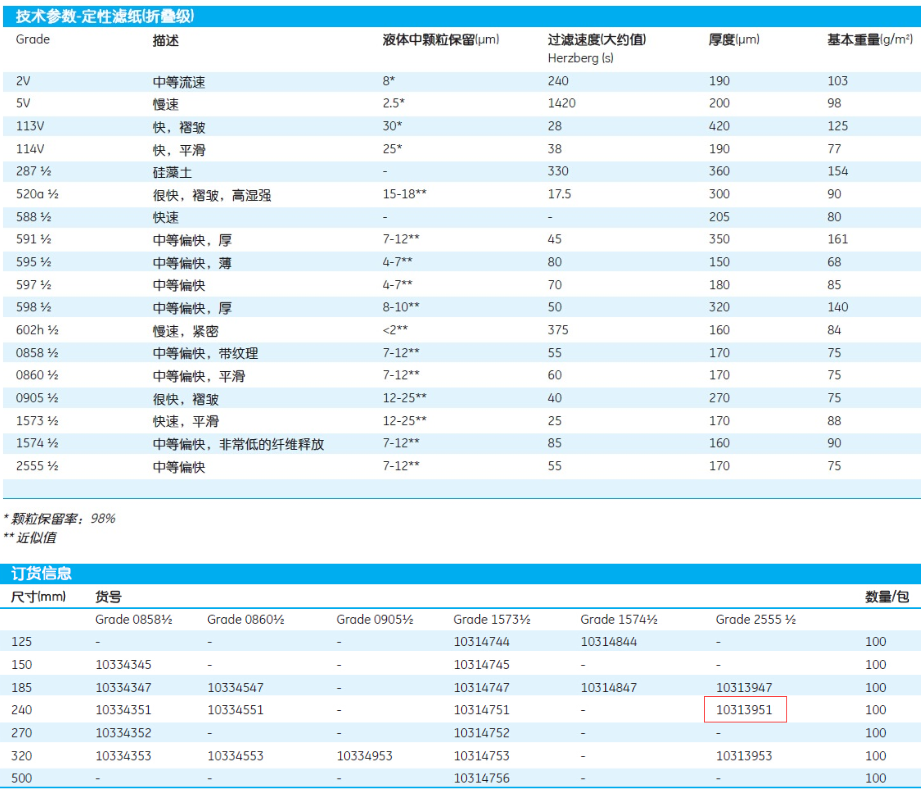Image resolution: width=921 pixels, height=796 pixels.
Task: Click order number 10314752
Action: pyautogui.click(x=482, y=733)
